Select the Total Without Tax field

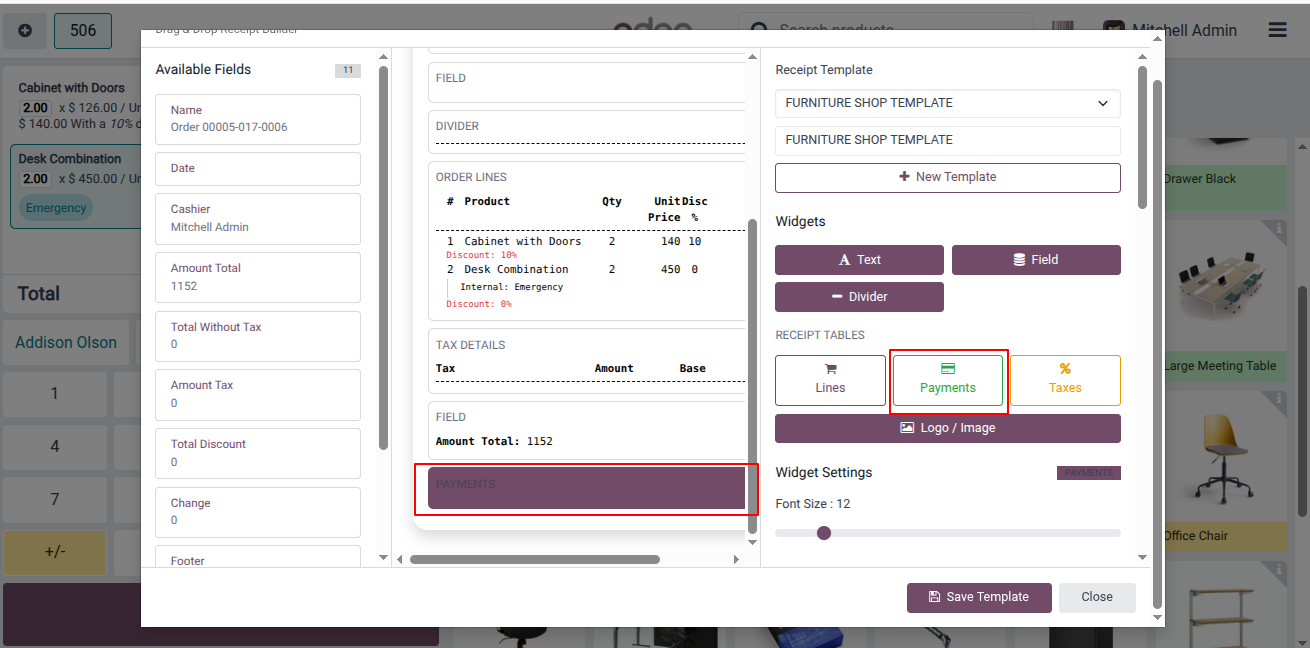tap(258, 336)
